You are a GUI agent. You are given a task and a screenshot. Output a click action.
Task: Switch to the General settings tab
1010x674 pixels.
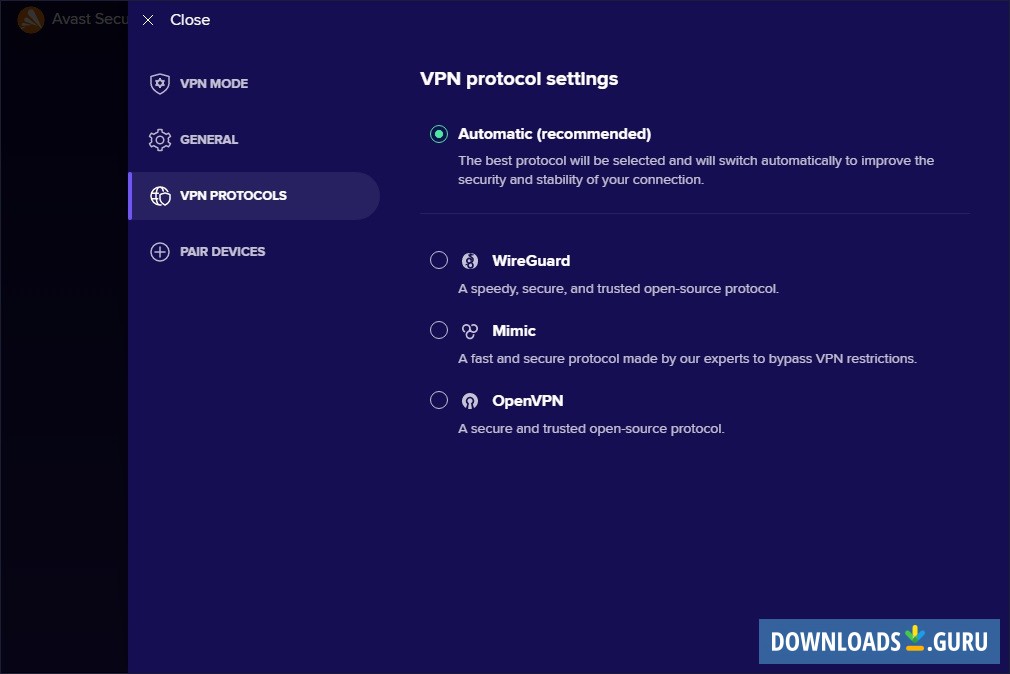pyautogui.click(x=211, y=139)
